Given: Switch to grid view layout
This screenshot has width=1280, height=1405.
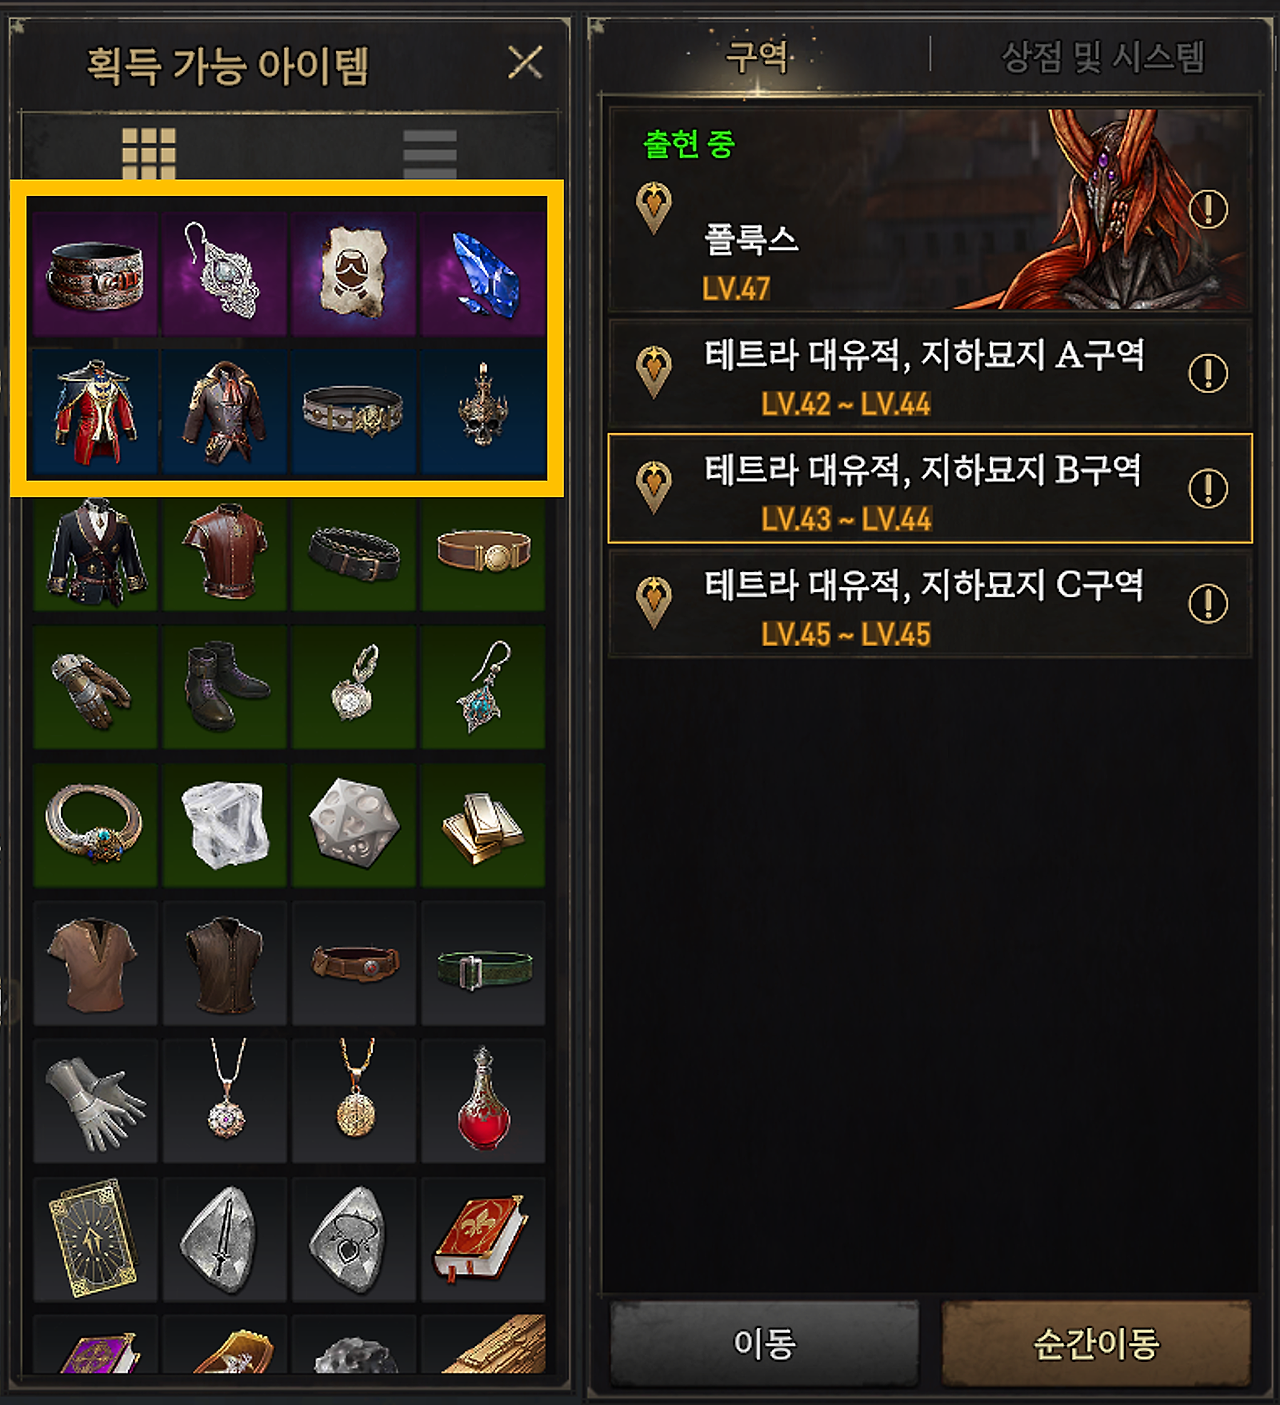Looking at the screenshot, I should tap(149, 153).
